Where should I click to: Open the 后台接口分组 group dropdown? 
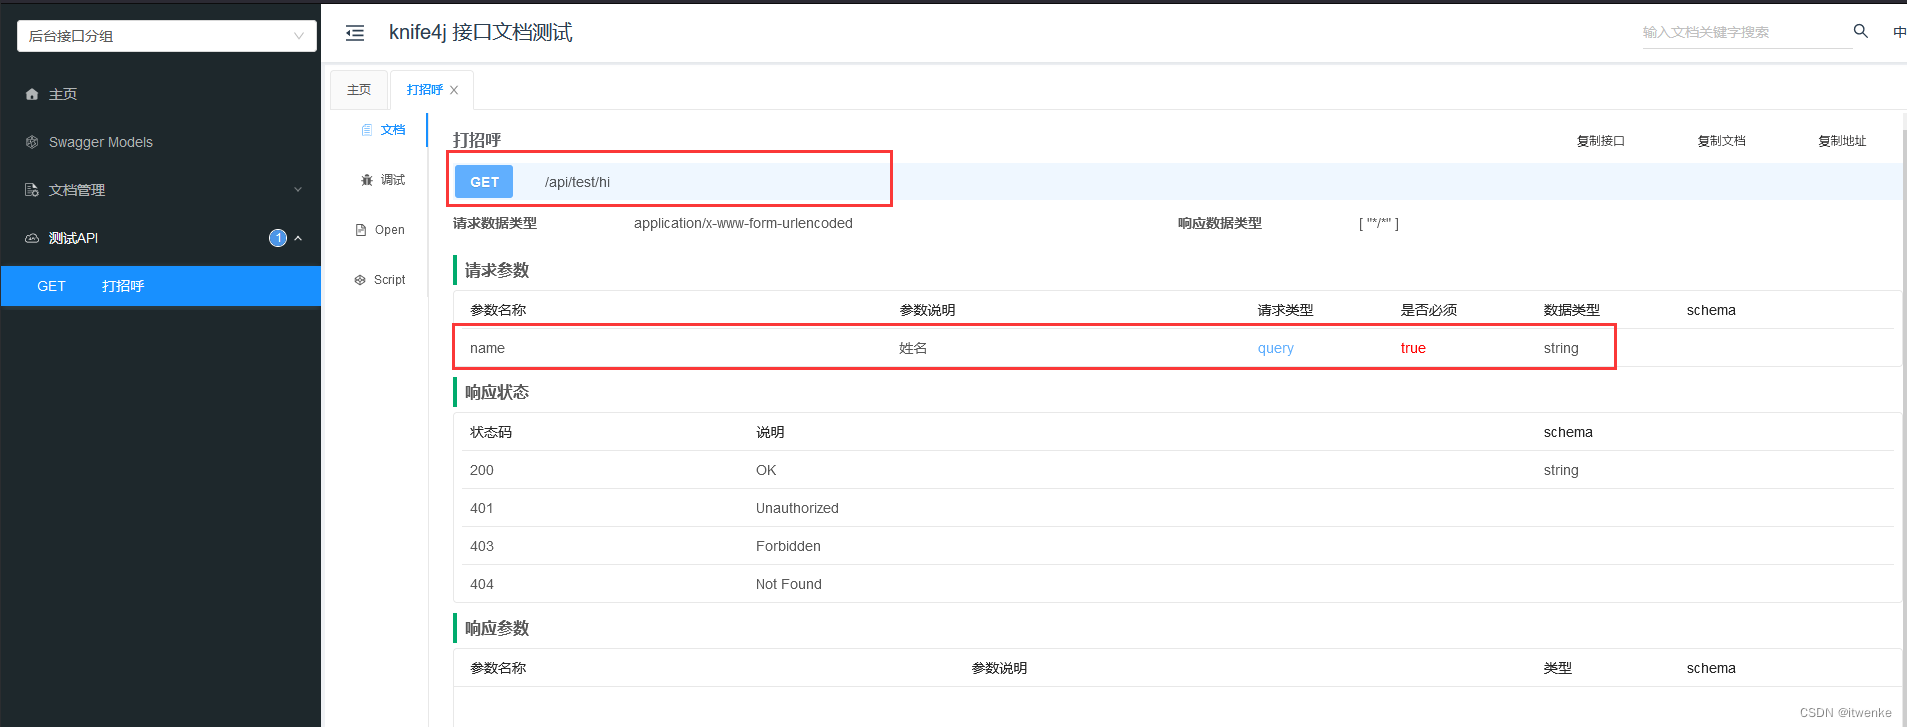pos(167,36)
